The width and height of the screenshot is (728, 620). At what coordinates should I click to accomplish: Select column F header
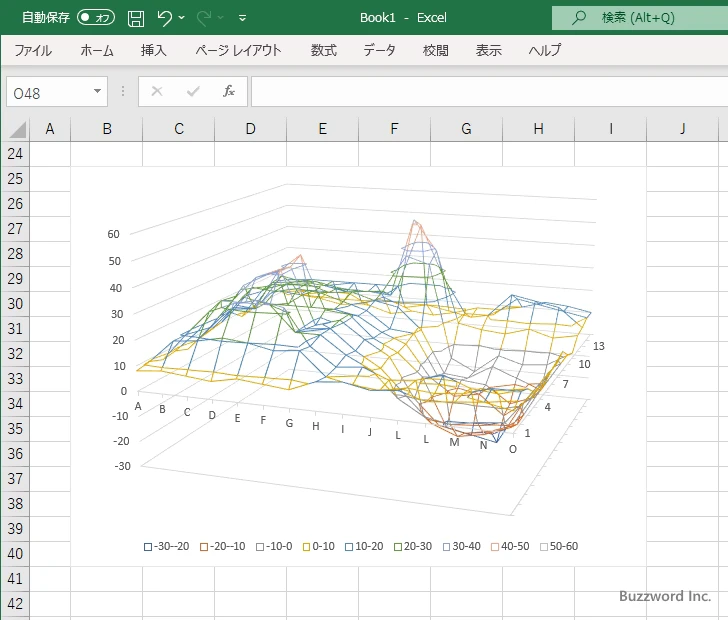(395, 129)
